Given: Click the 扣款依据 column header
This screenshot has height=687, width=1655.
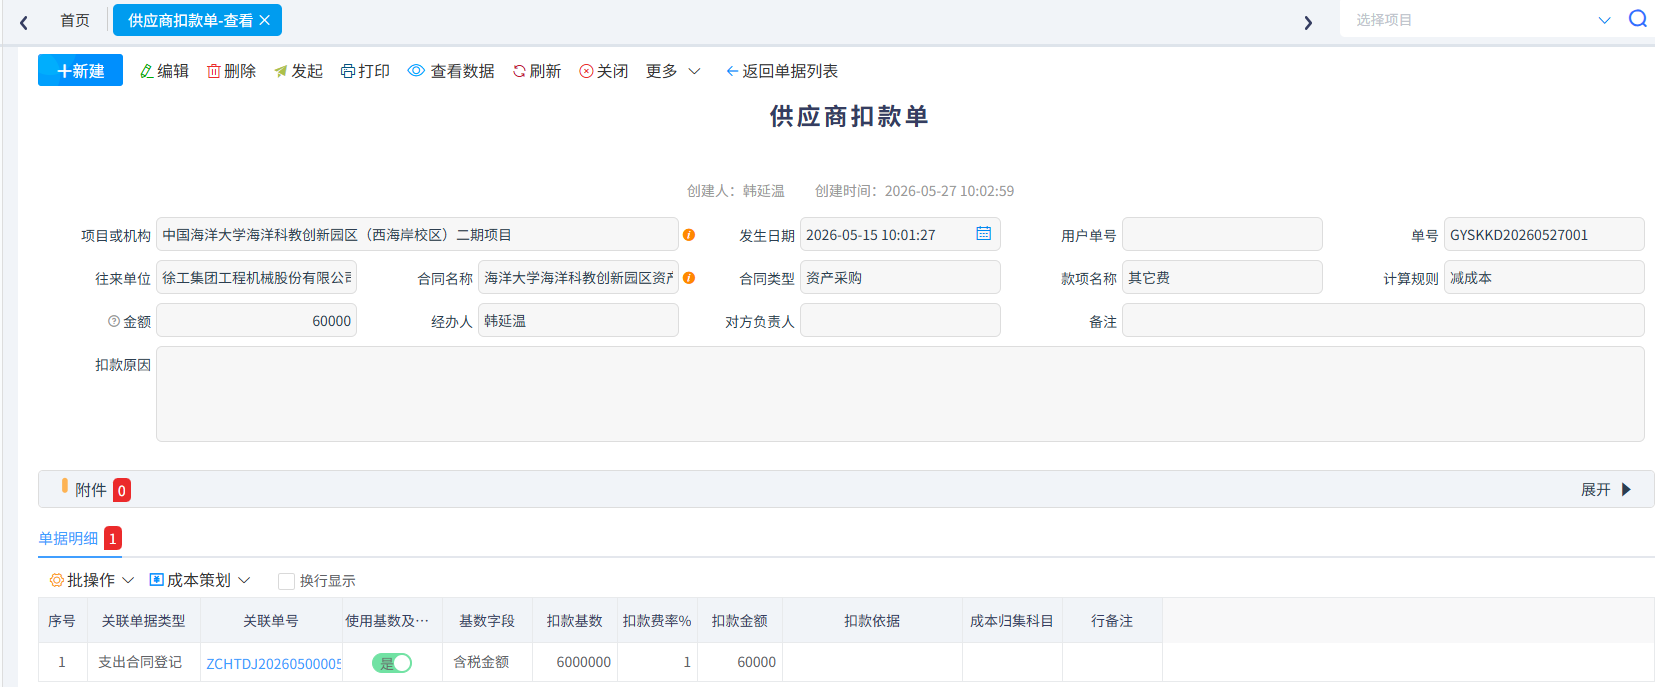Looking at the screenshot, I should tap(872, 621).
